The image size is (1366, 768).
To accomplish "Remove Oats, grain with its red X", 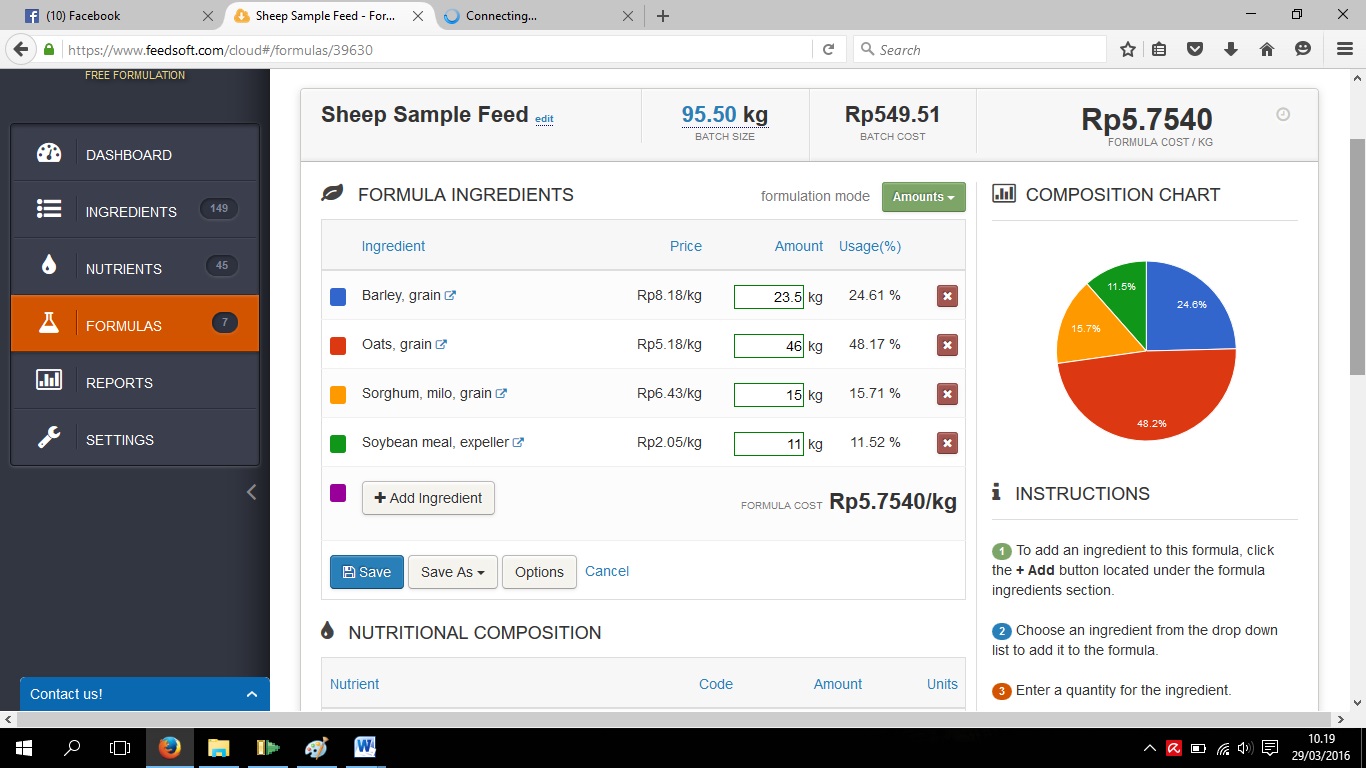I will click(x=947, y=345).
